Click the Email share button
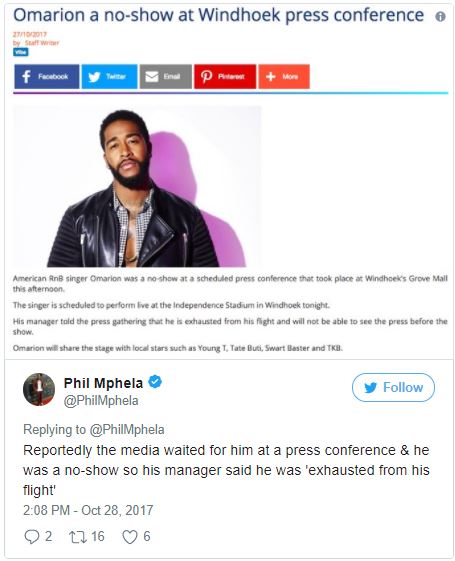Image resolution: width=455 pixels, height=561 pixels. coord(166,77)
